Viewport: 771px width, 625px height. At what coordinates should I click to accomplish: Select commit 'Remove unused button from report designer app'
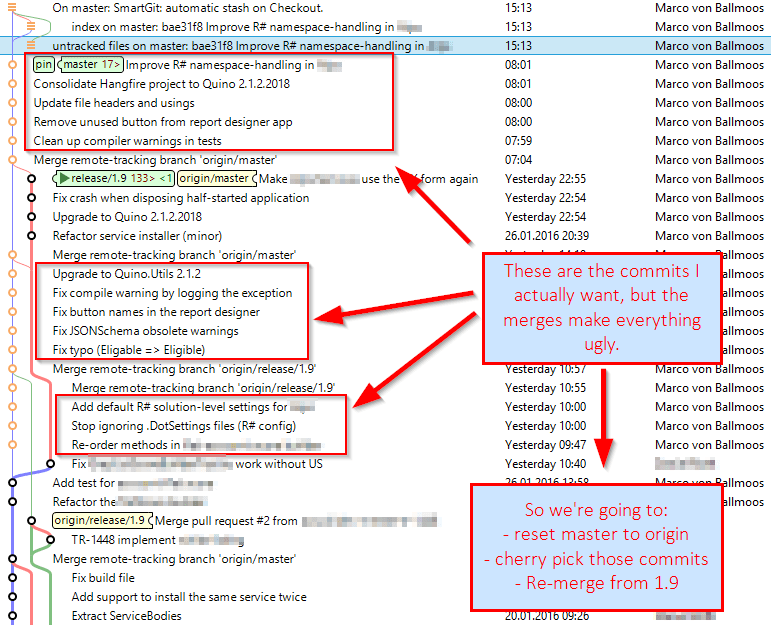[386, 121]
